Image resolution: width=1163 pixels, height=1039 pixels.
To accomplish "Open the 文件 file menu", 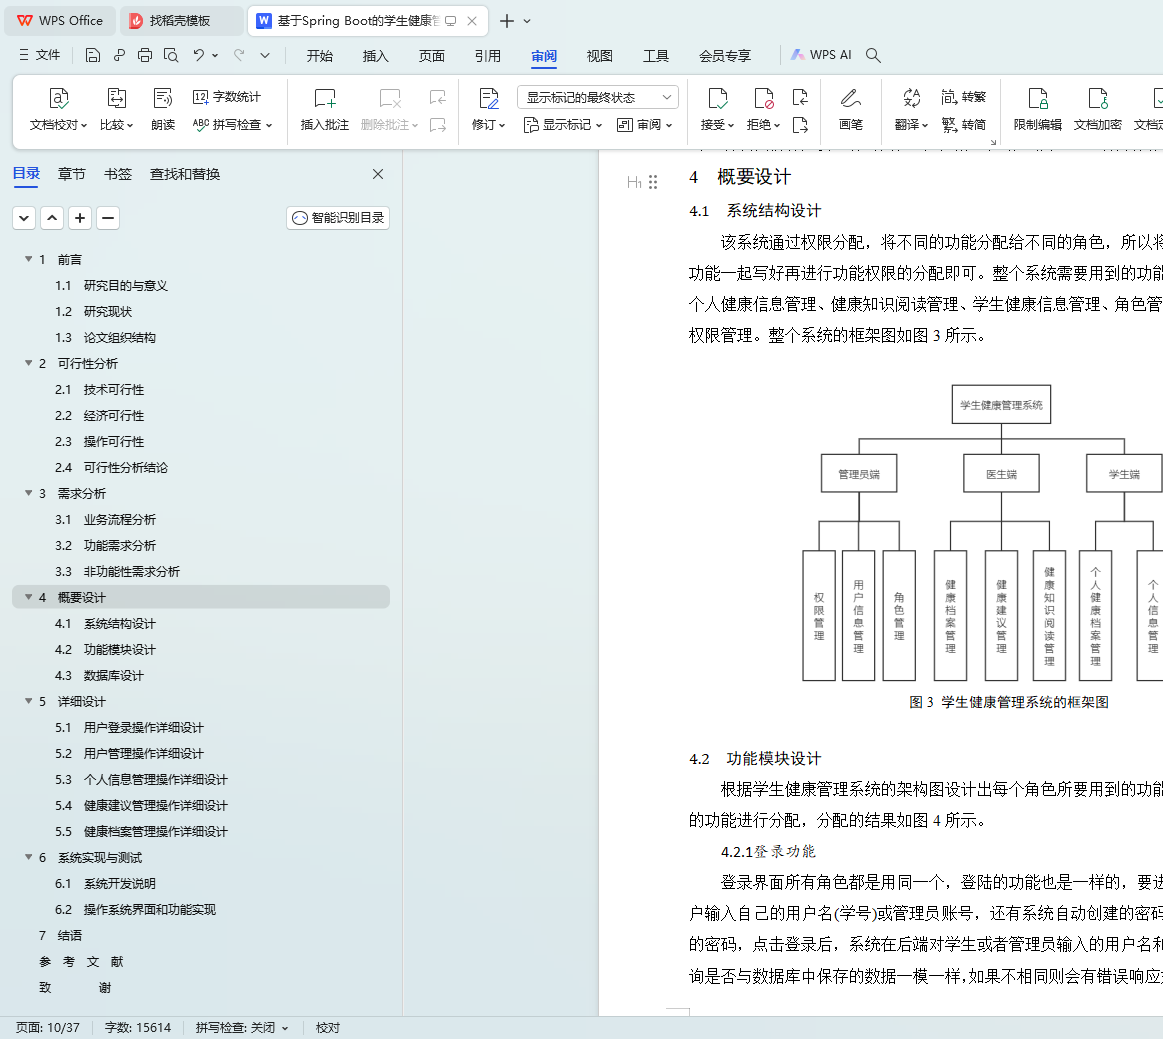I will 39,55.
